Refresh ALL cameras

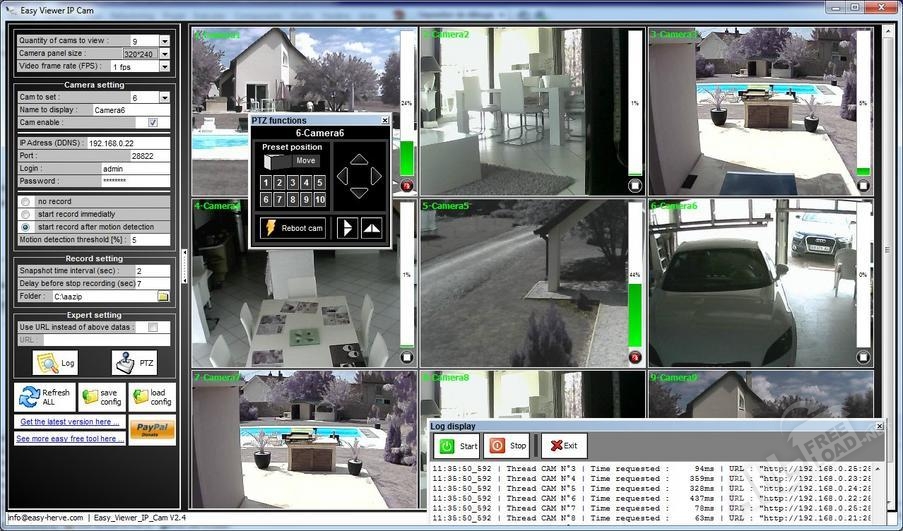tap(45, 397)
